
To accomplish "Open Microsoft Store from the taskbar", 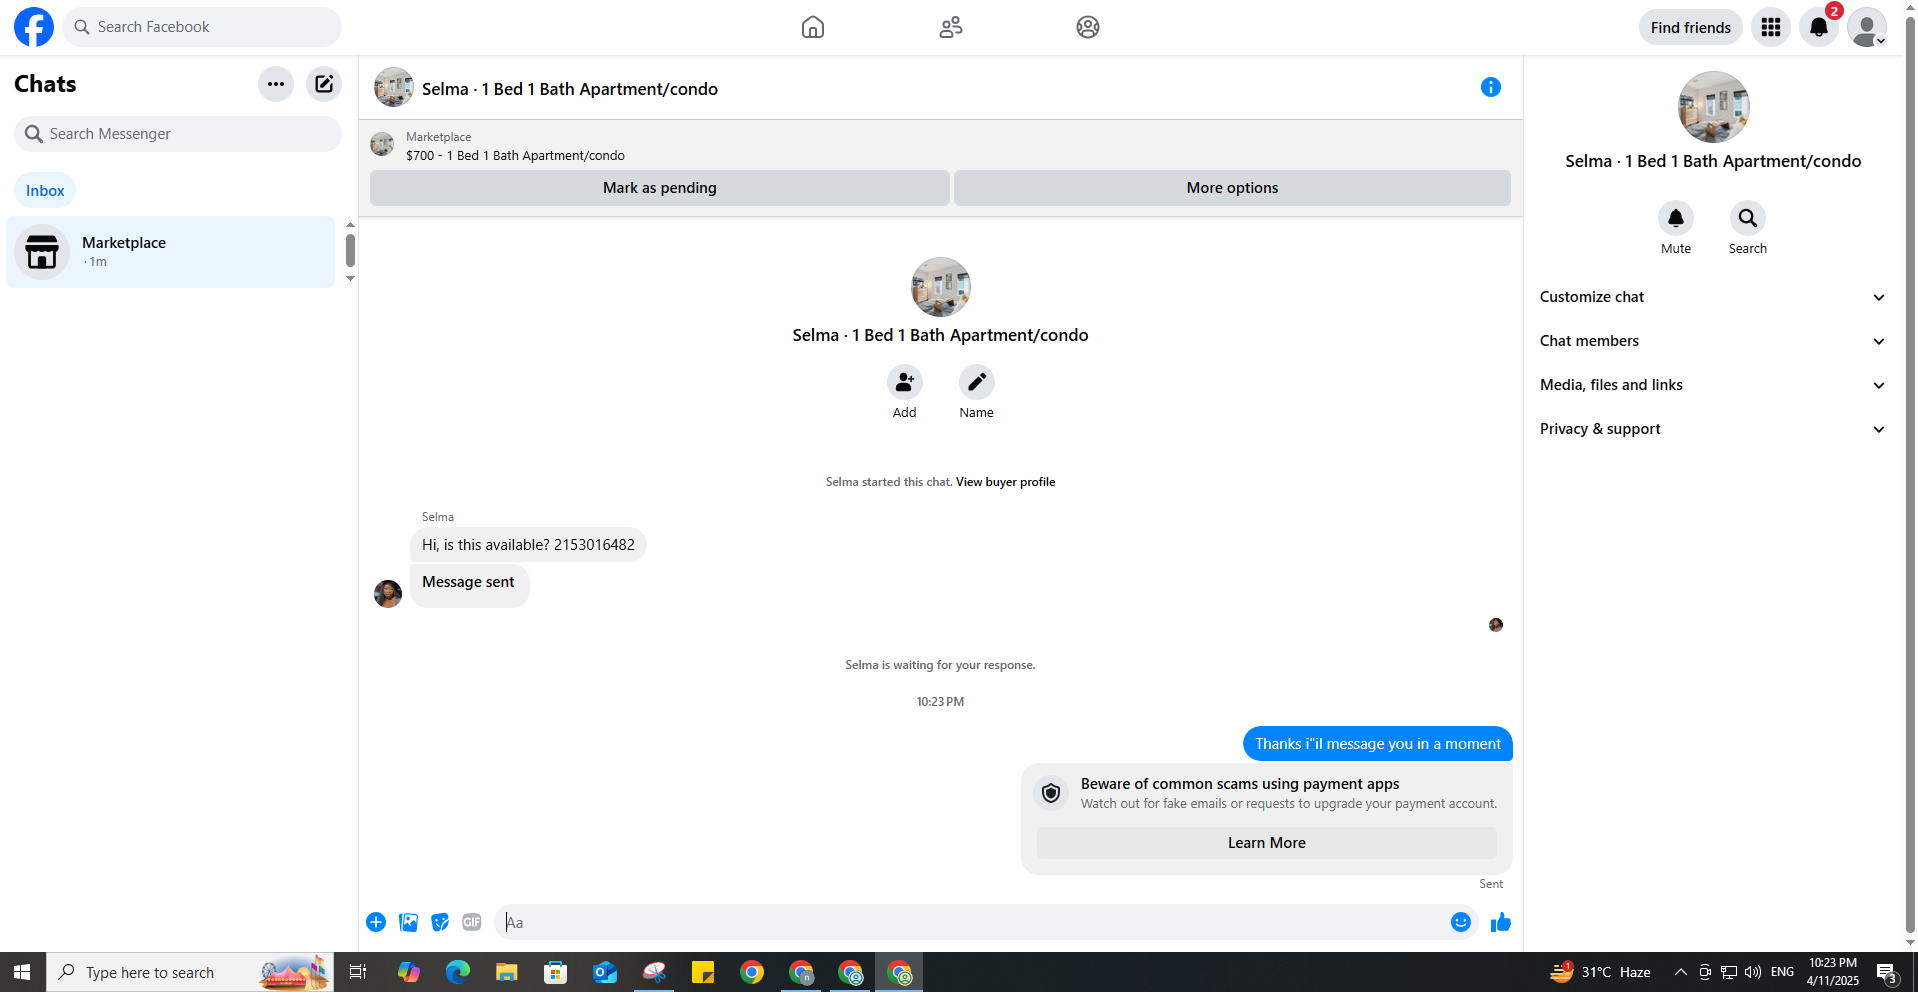I will [556, 972].
